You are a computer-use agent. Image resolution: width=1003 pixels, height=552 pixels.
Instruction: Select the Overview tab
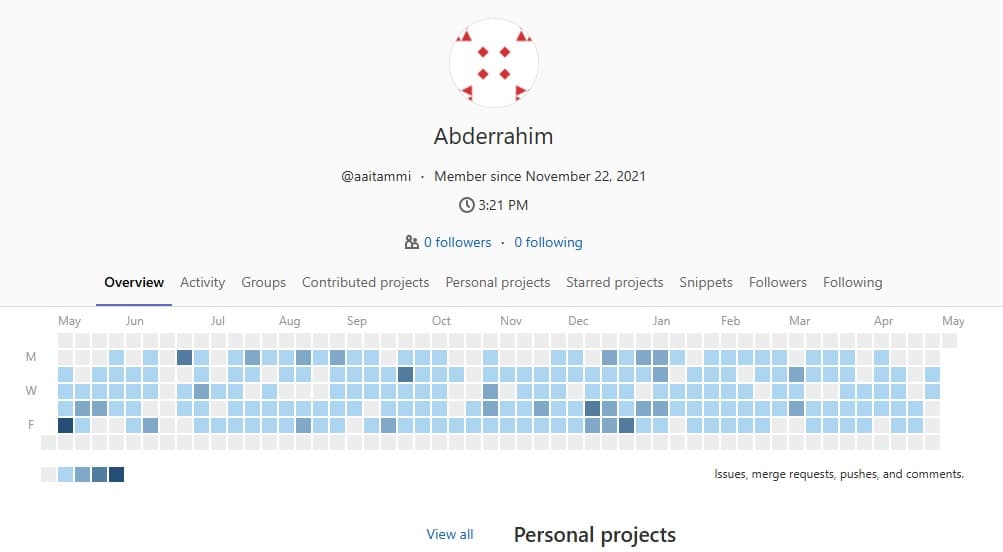click(134, 282)
